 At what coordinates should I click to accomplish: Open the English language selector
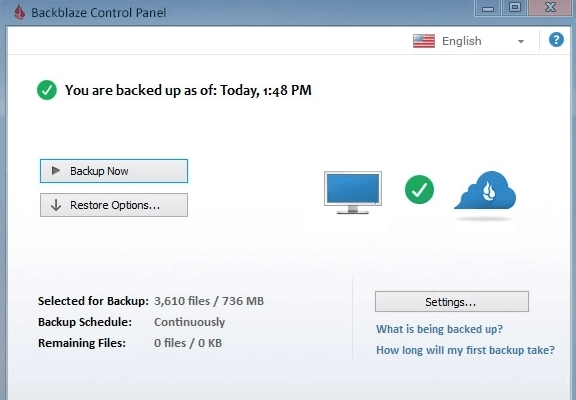tap(469, 41)
